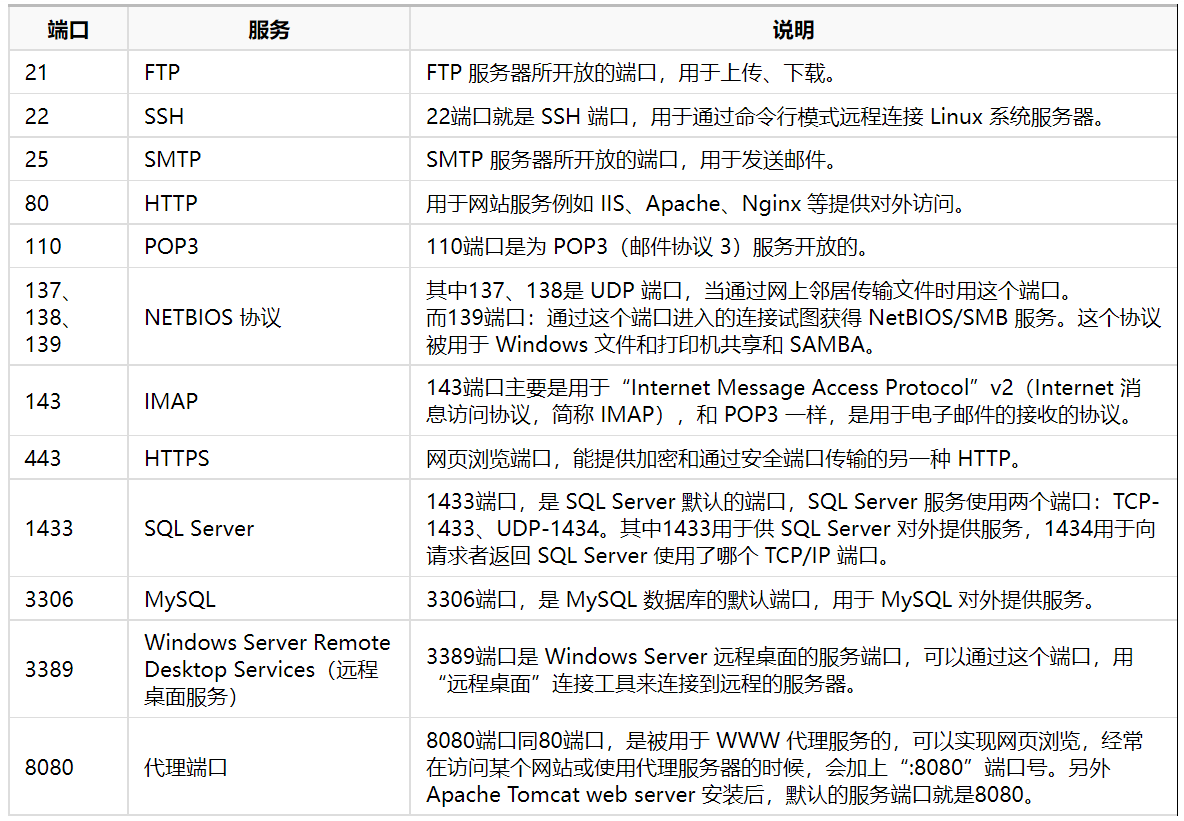The image size is (1184, 821).
Task: Select the port 21 cell
Action: [37, 73]
